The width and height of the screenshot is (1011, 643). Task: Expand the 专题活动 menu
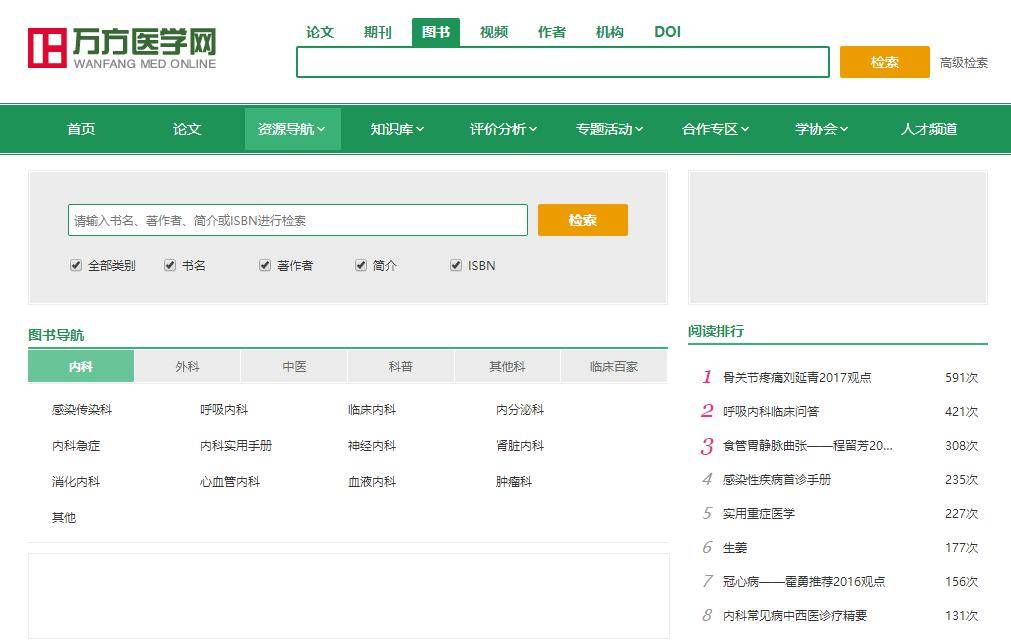coord(608,129)
